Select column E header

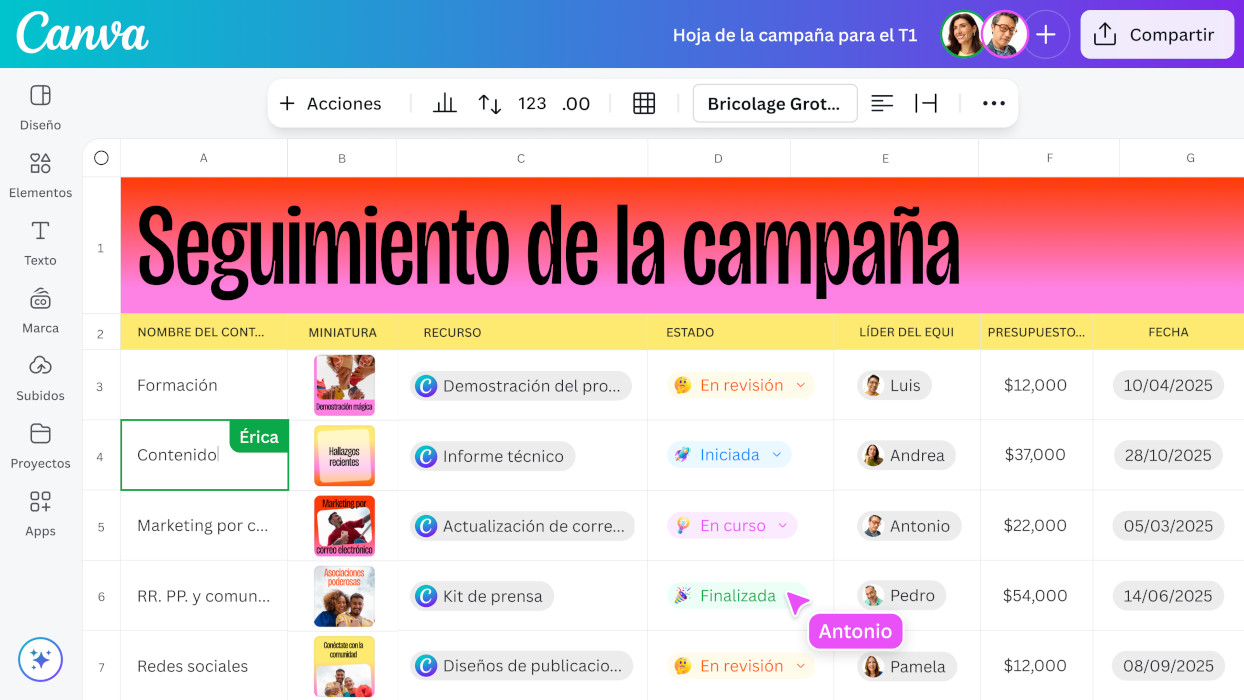coord(885,158)
